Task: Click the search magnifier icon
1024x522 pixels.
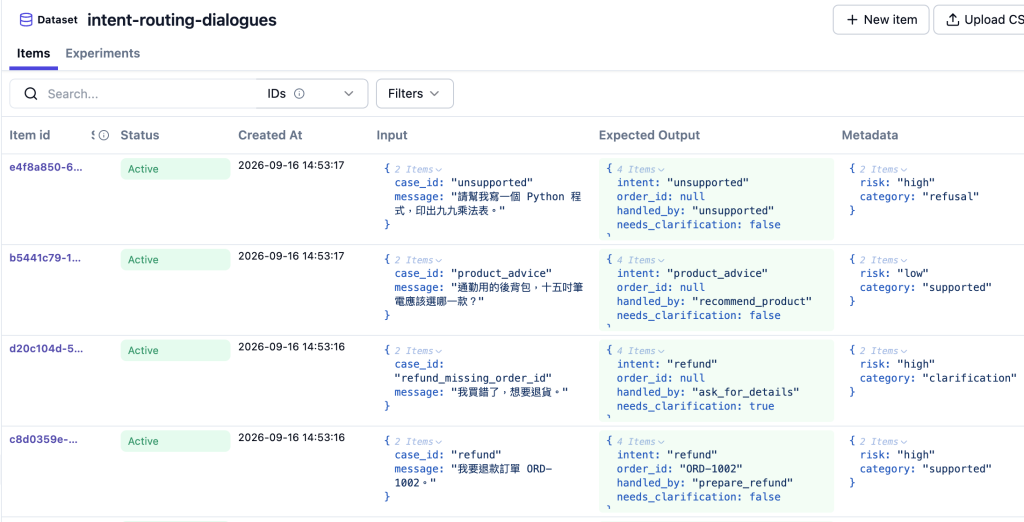Action: tap(31, 94)
